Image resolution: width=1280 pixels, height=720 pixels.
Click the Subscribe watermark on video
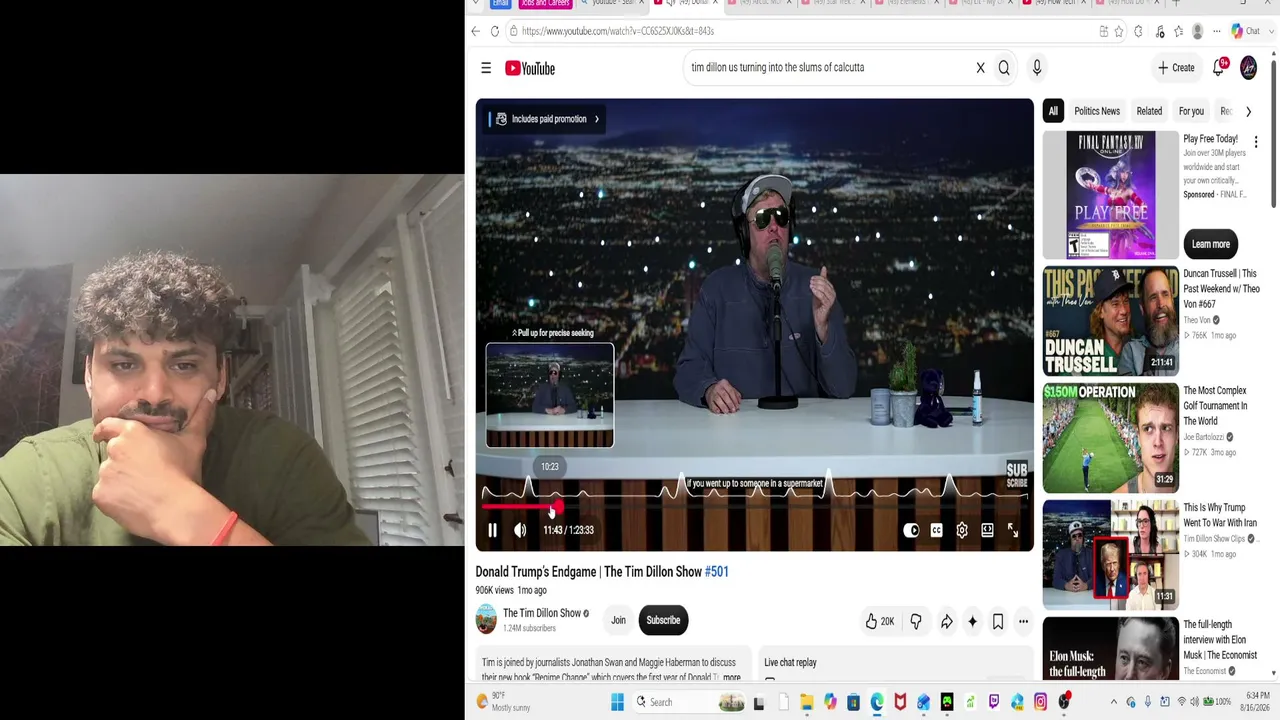coord(1016,475)
